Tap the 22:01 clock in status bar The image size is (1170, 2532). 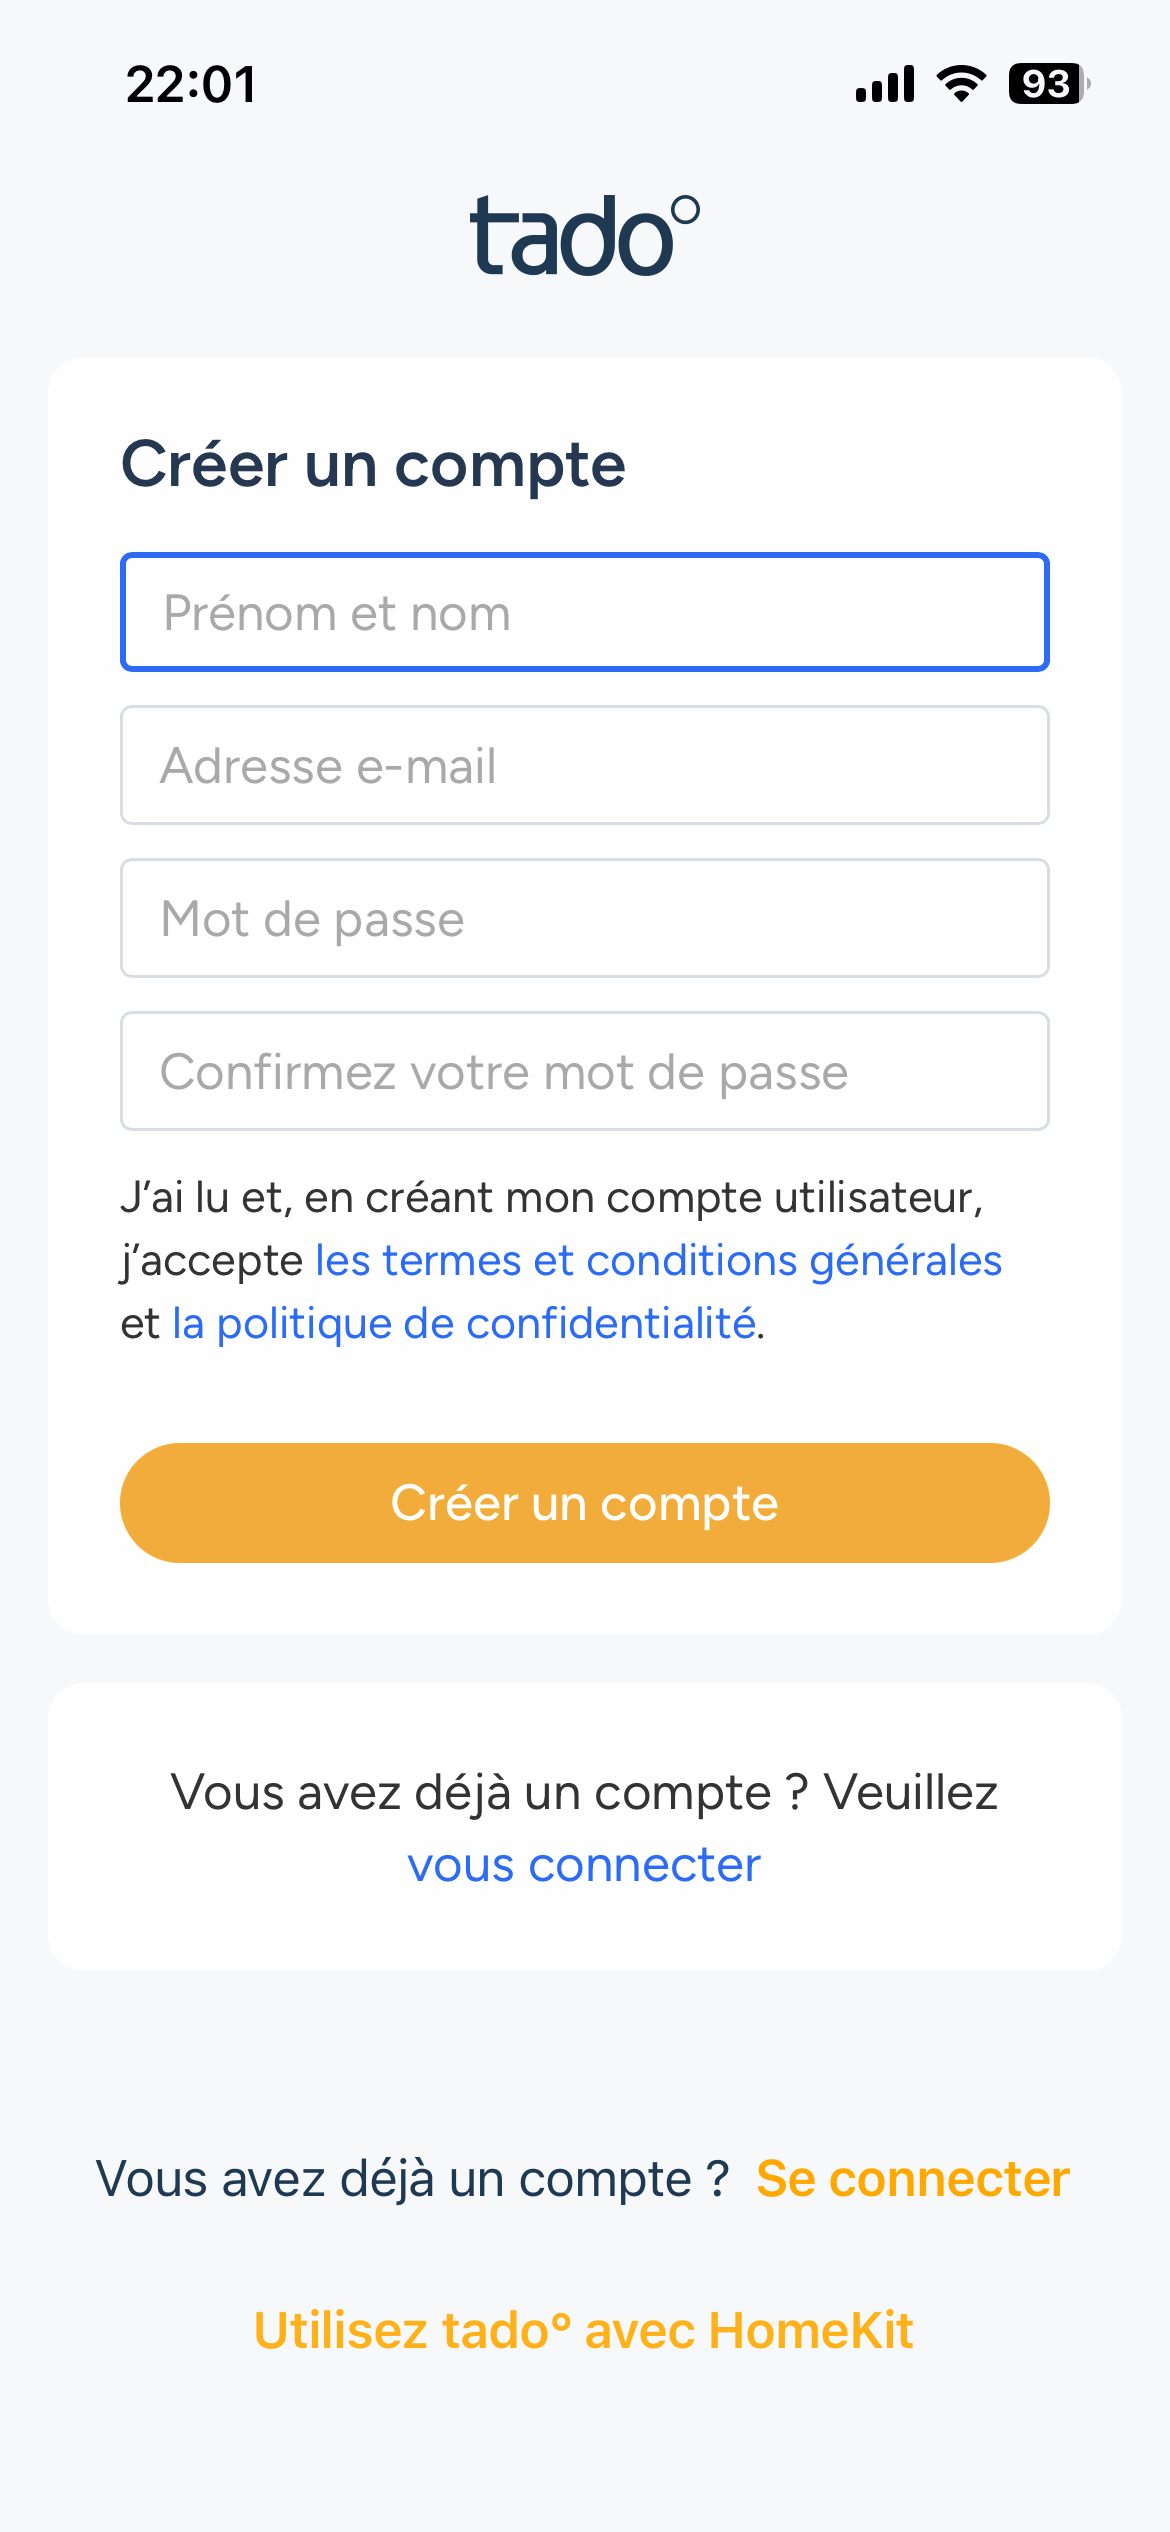coord(191,84)
